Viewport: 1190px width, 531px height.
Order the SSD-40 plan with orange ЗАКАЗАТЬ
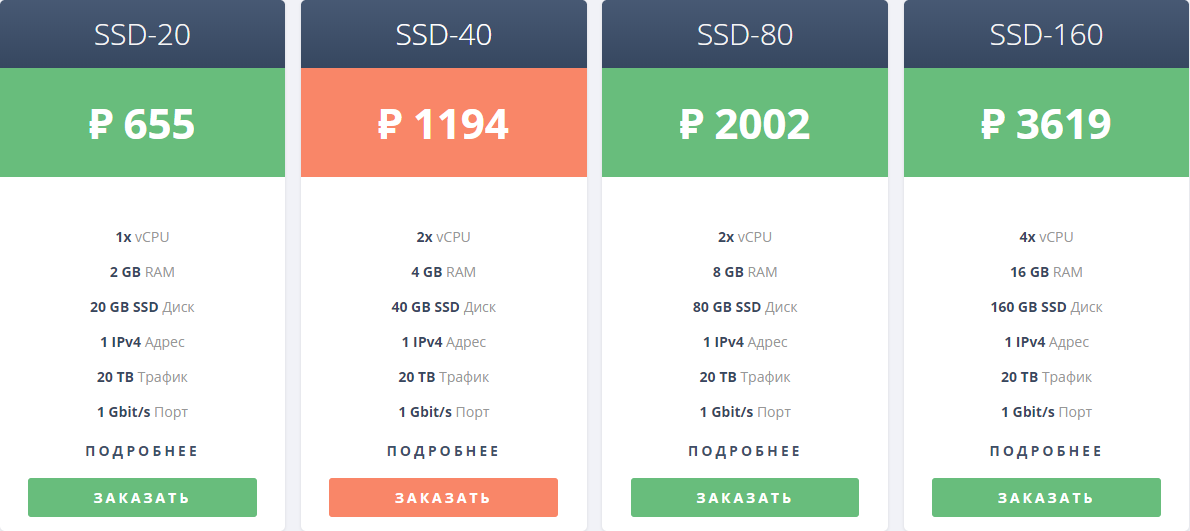[x=443, y=498]
